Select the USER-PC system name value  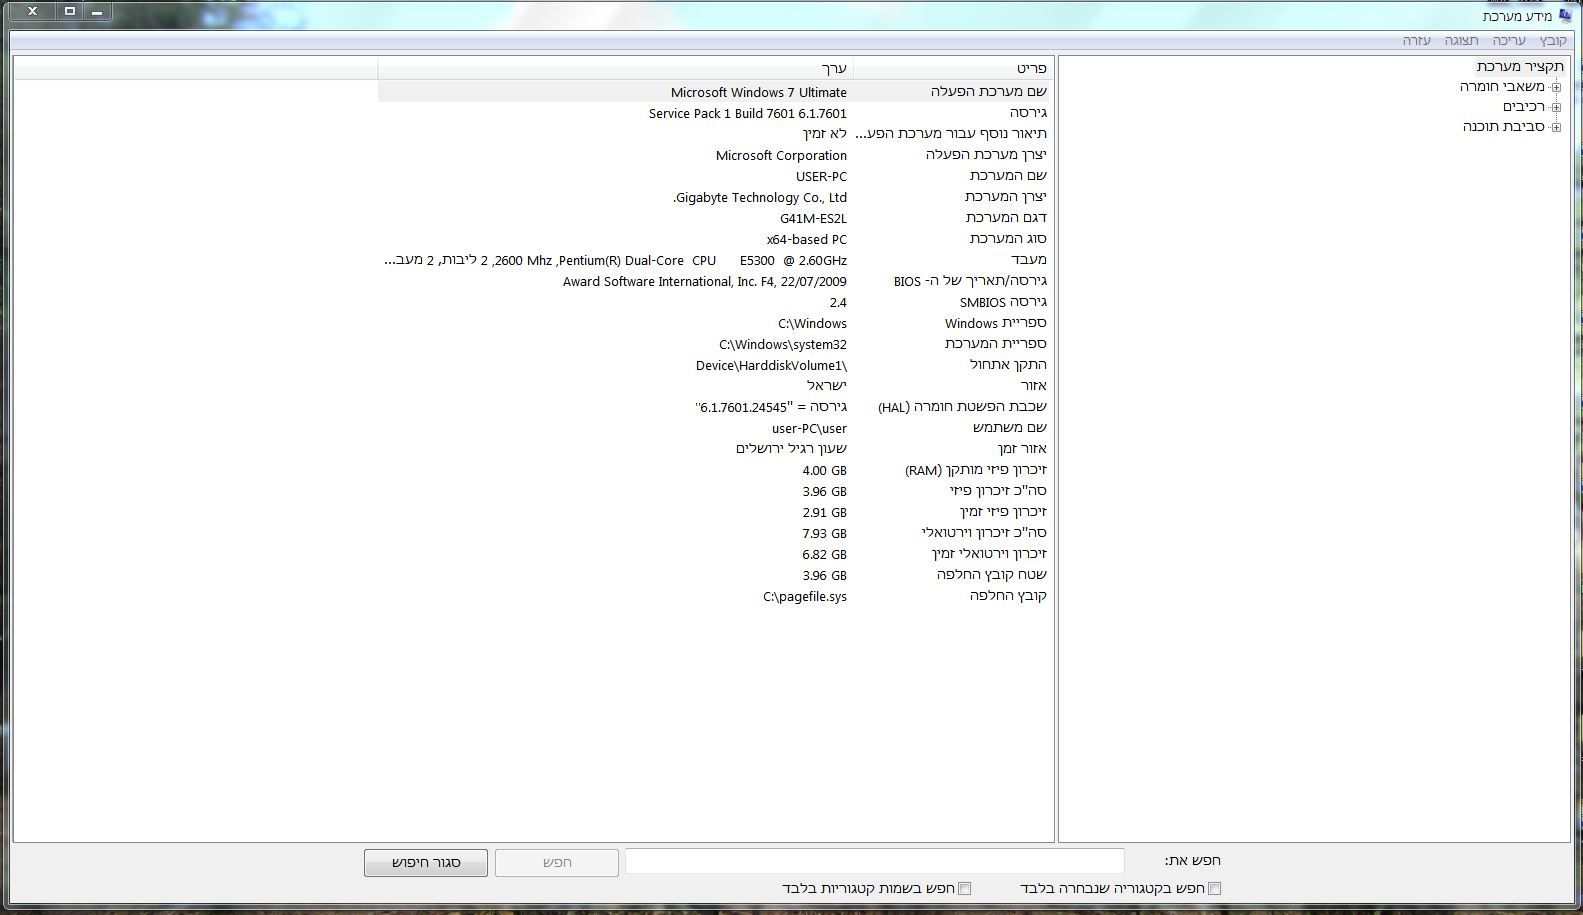click(821, 176)
